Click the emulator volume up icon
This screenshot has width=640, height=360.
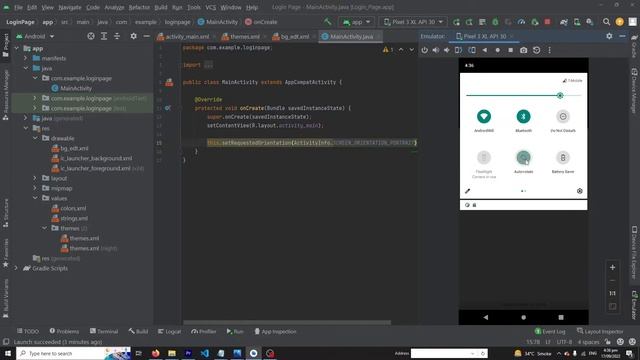click(x=436, y=50)
